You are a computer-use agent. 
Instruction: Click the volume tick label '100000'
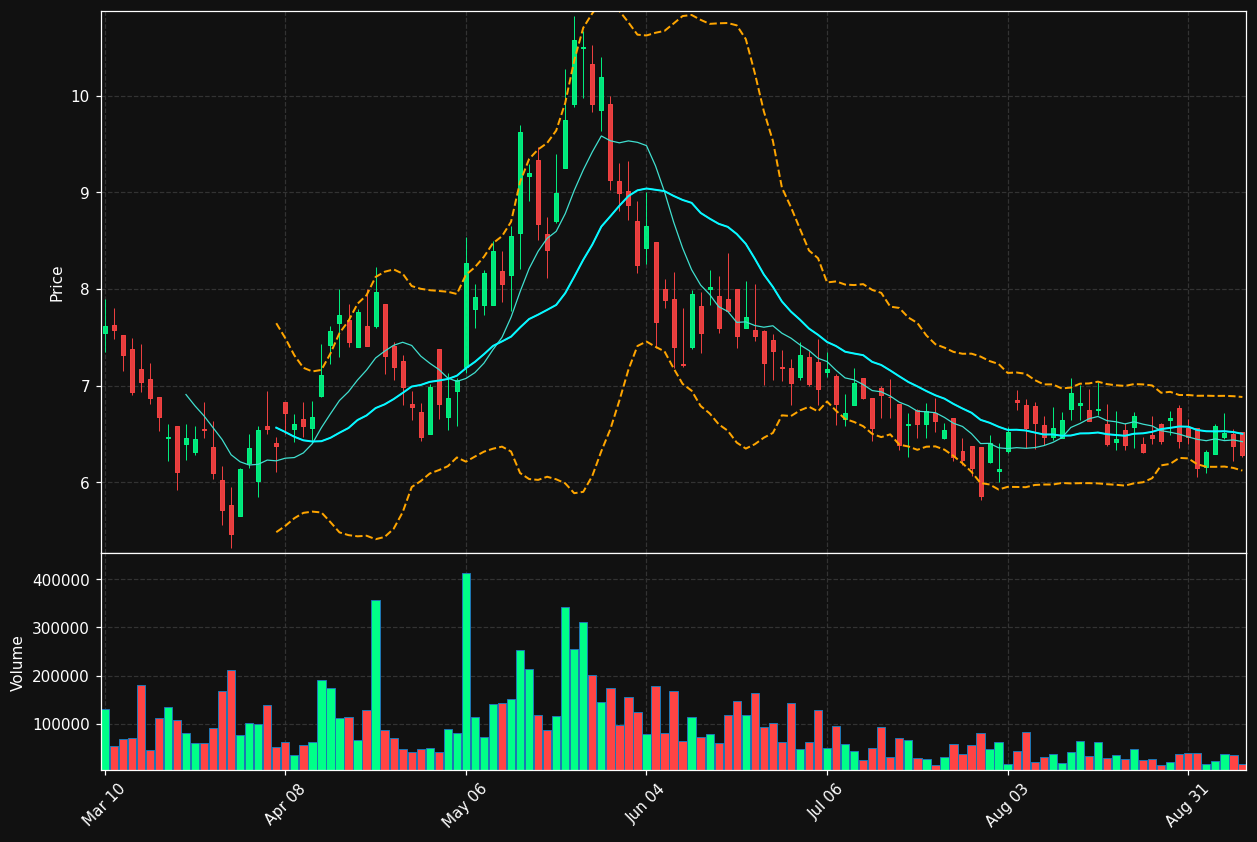(x=62, y=724)
